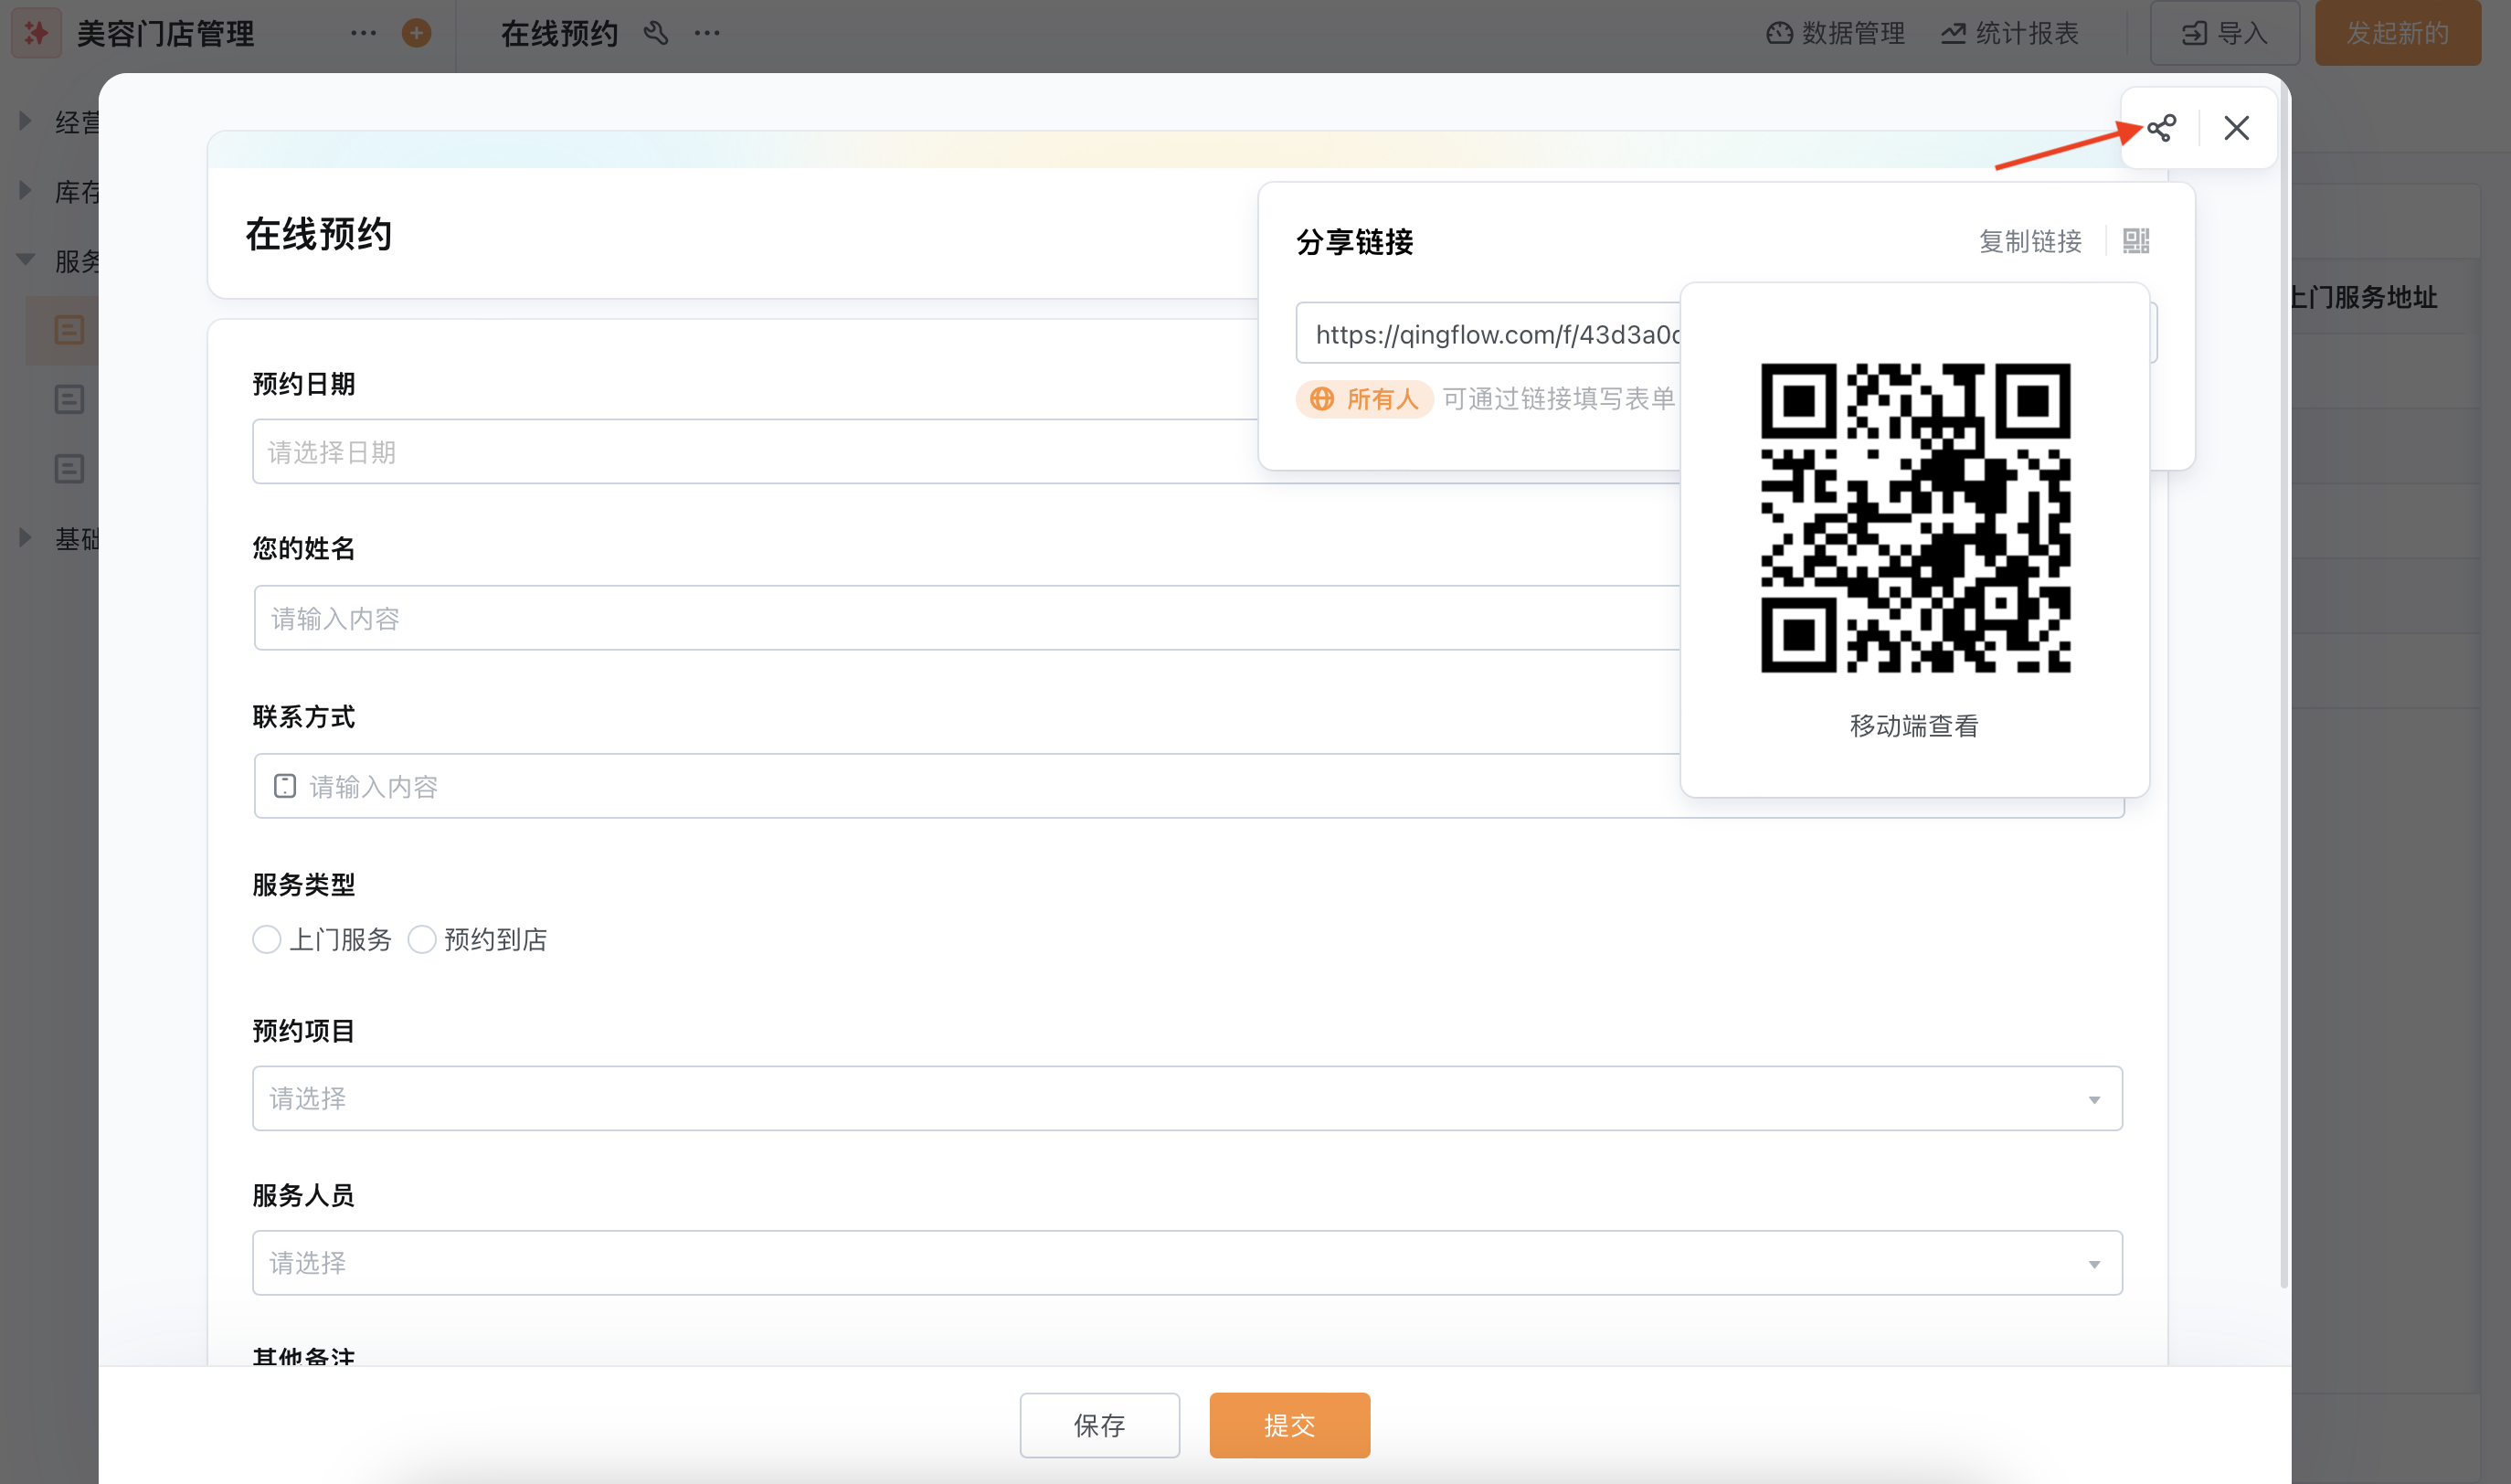
Task: Click the phone icon in 联系方式 field
Action: [285, 786]
